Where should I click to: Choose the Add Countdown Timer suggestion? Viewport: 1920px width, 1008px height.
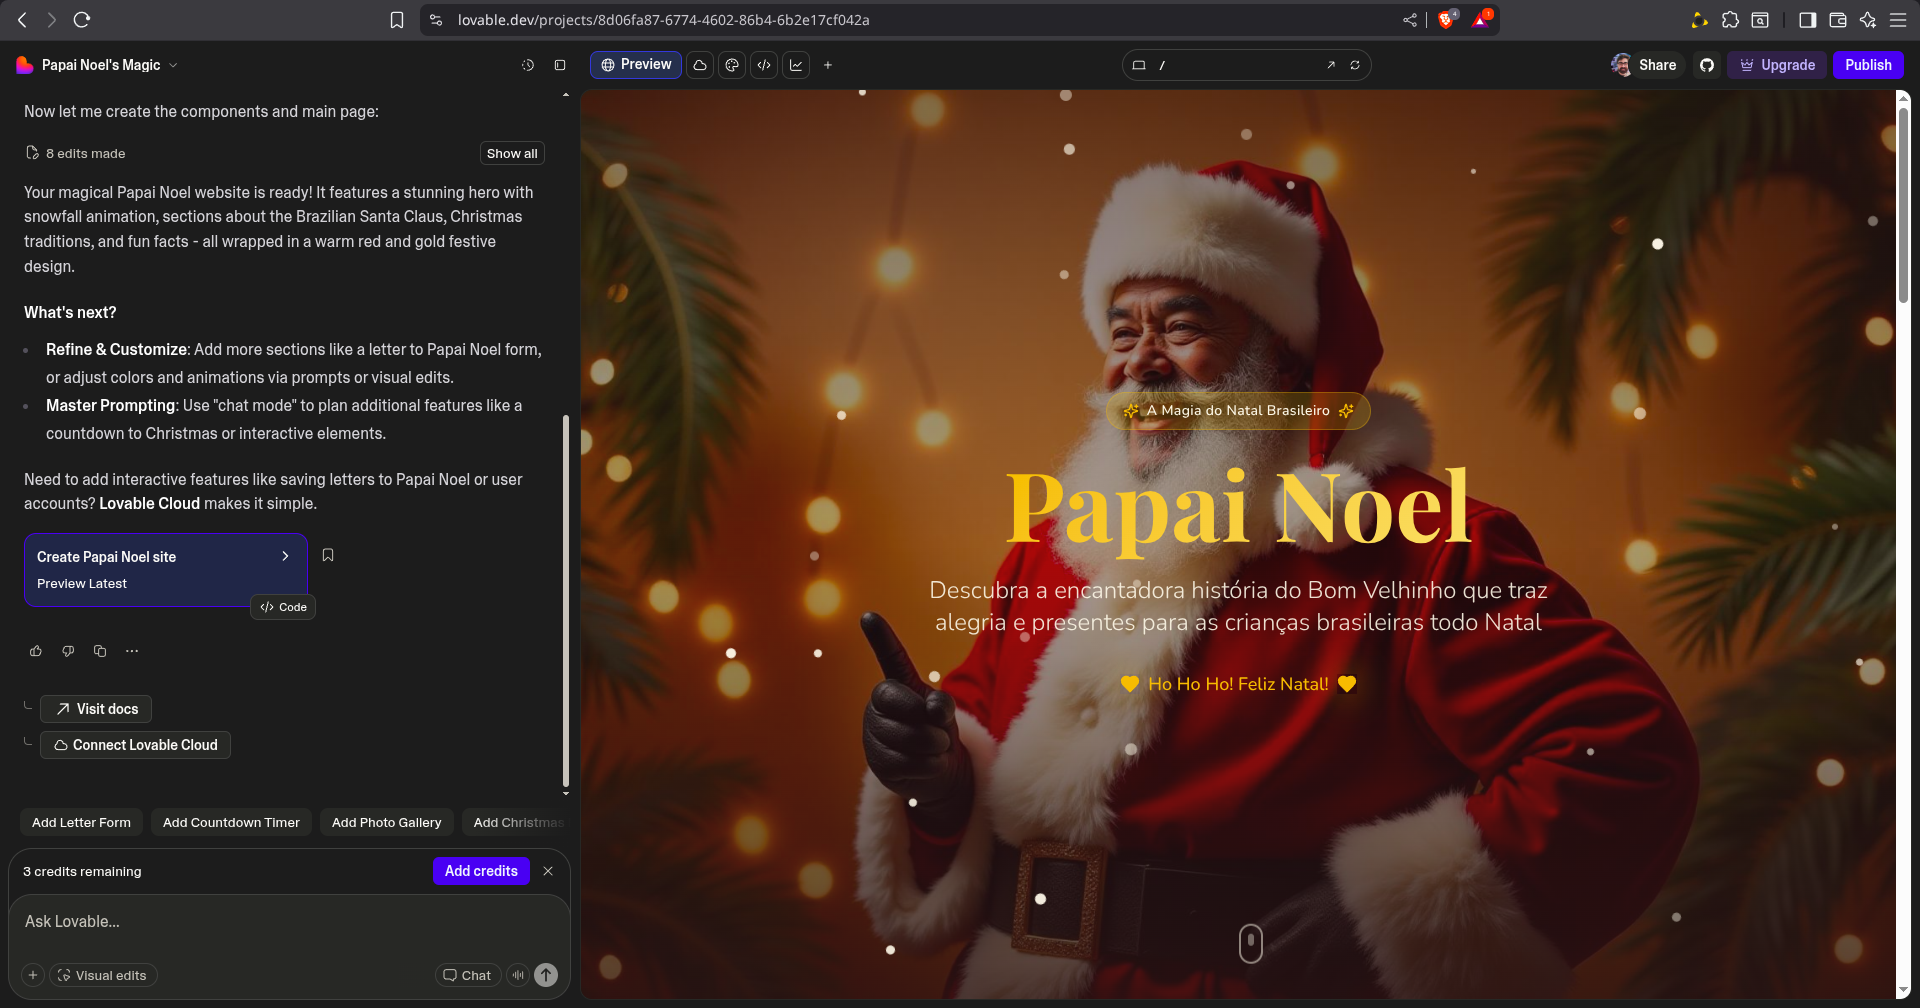(231, 822)
